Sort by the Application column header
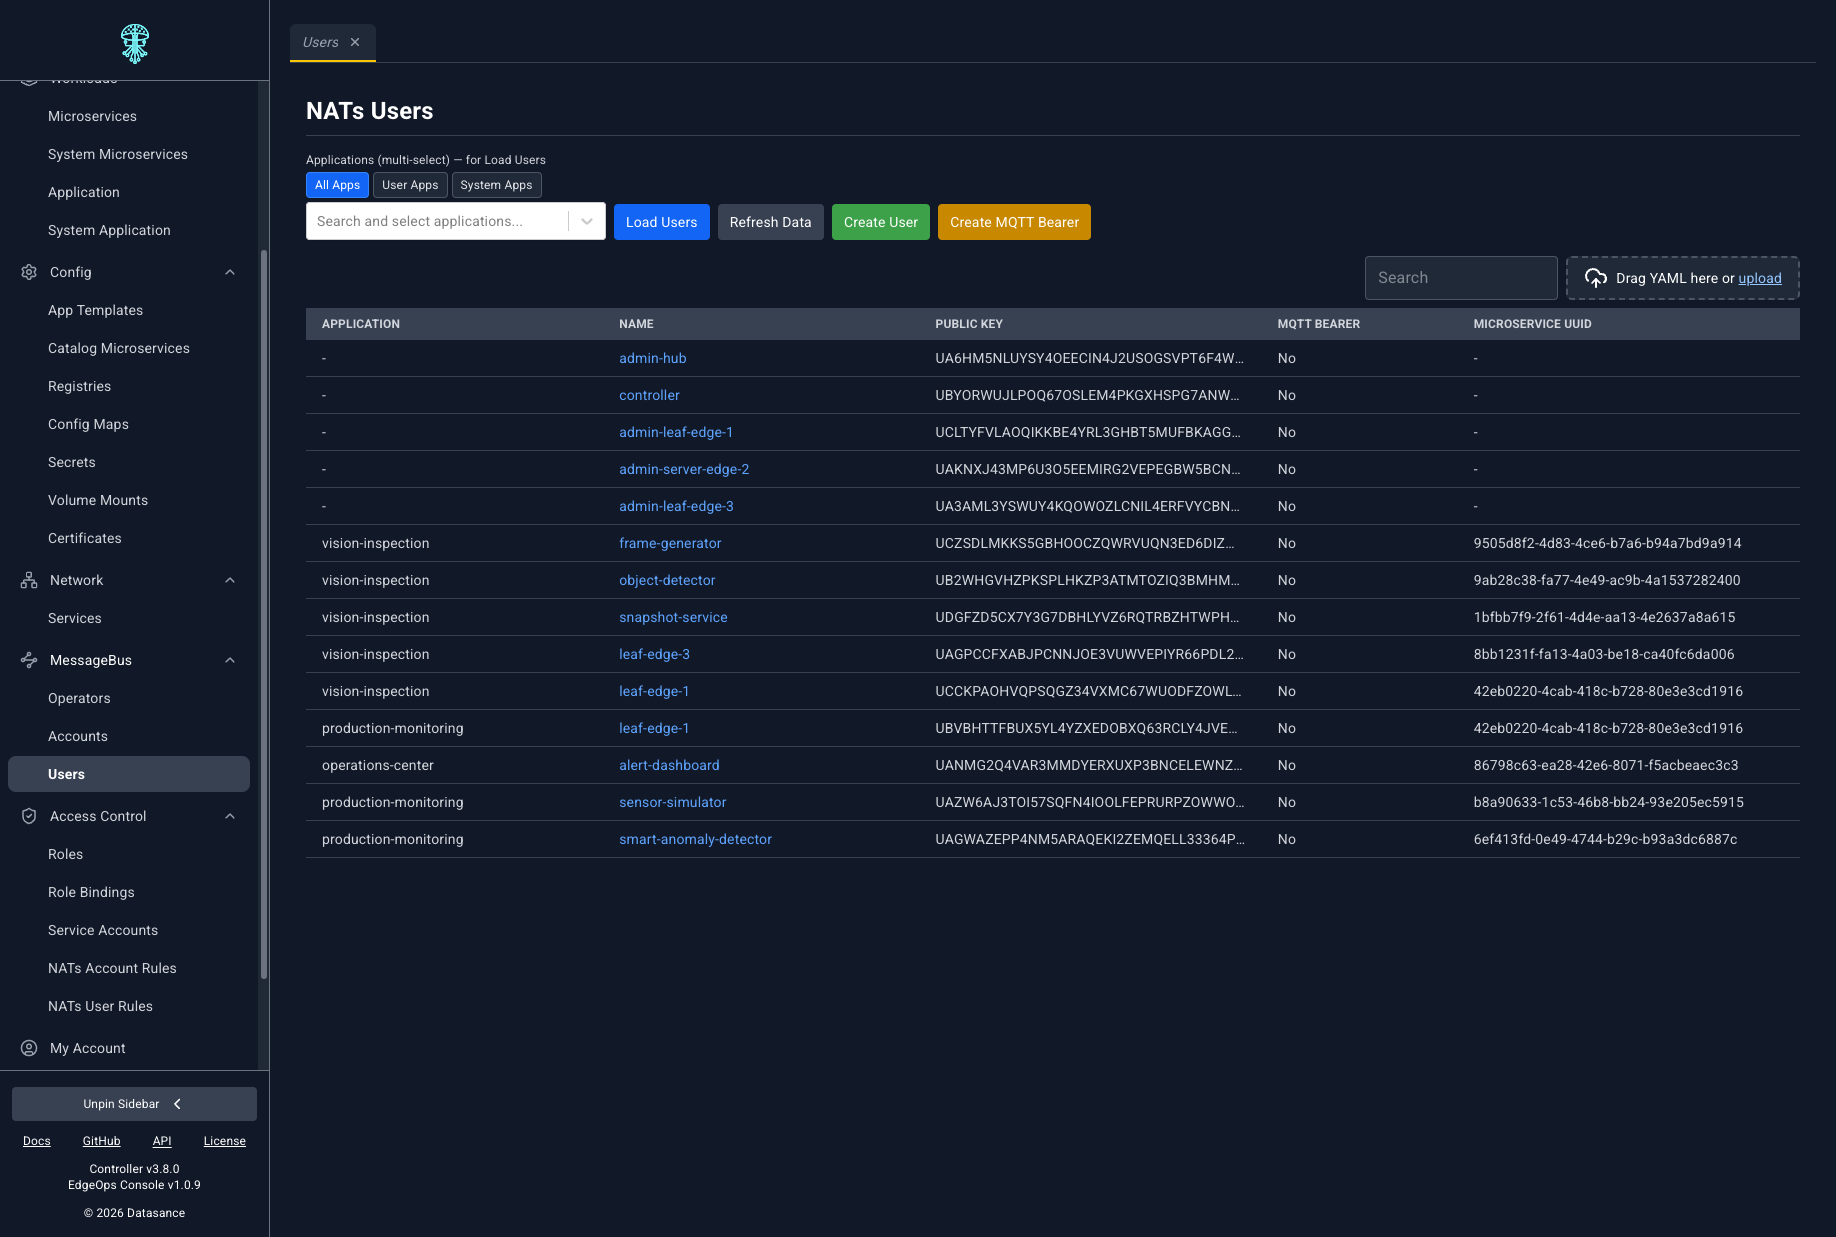Screen dimensions: 1836x1237 [361, 324]
